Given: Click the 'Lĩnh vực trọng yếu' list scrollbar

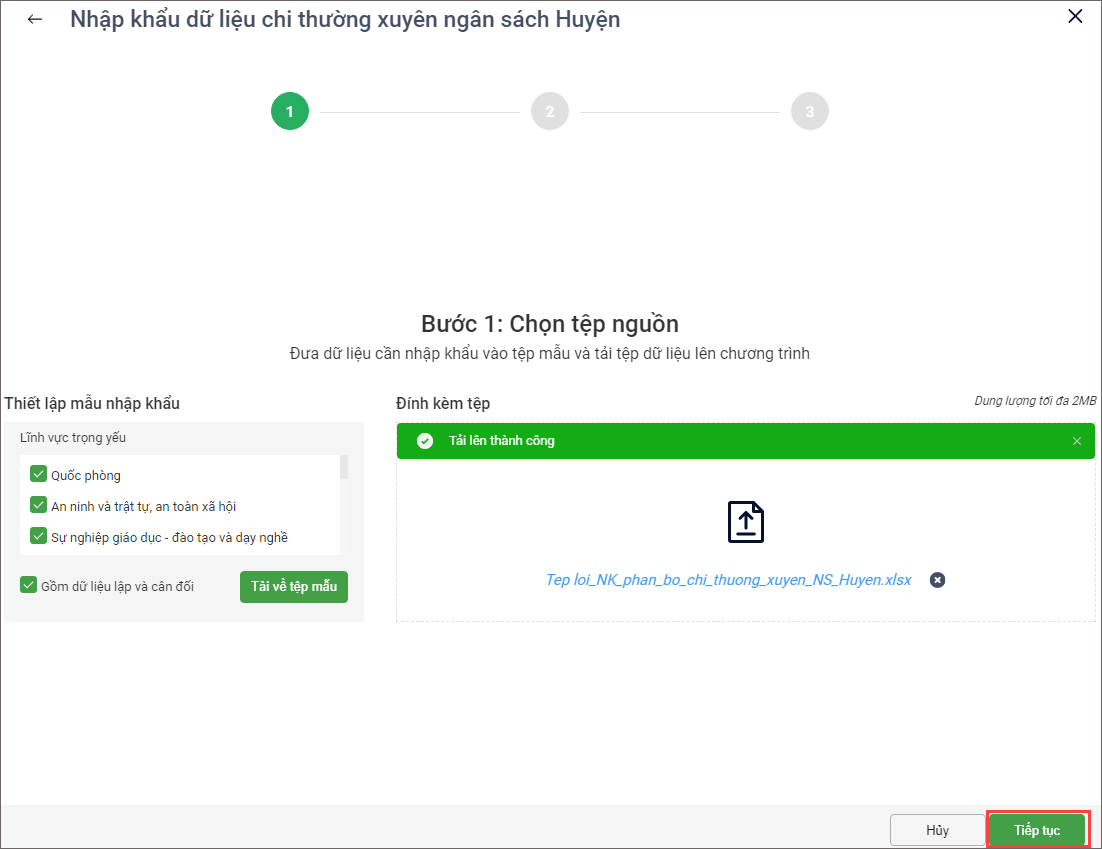Looking at the screenshot, I should pyautogui.click(x=344, y=468).
